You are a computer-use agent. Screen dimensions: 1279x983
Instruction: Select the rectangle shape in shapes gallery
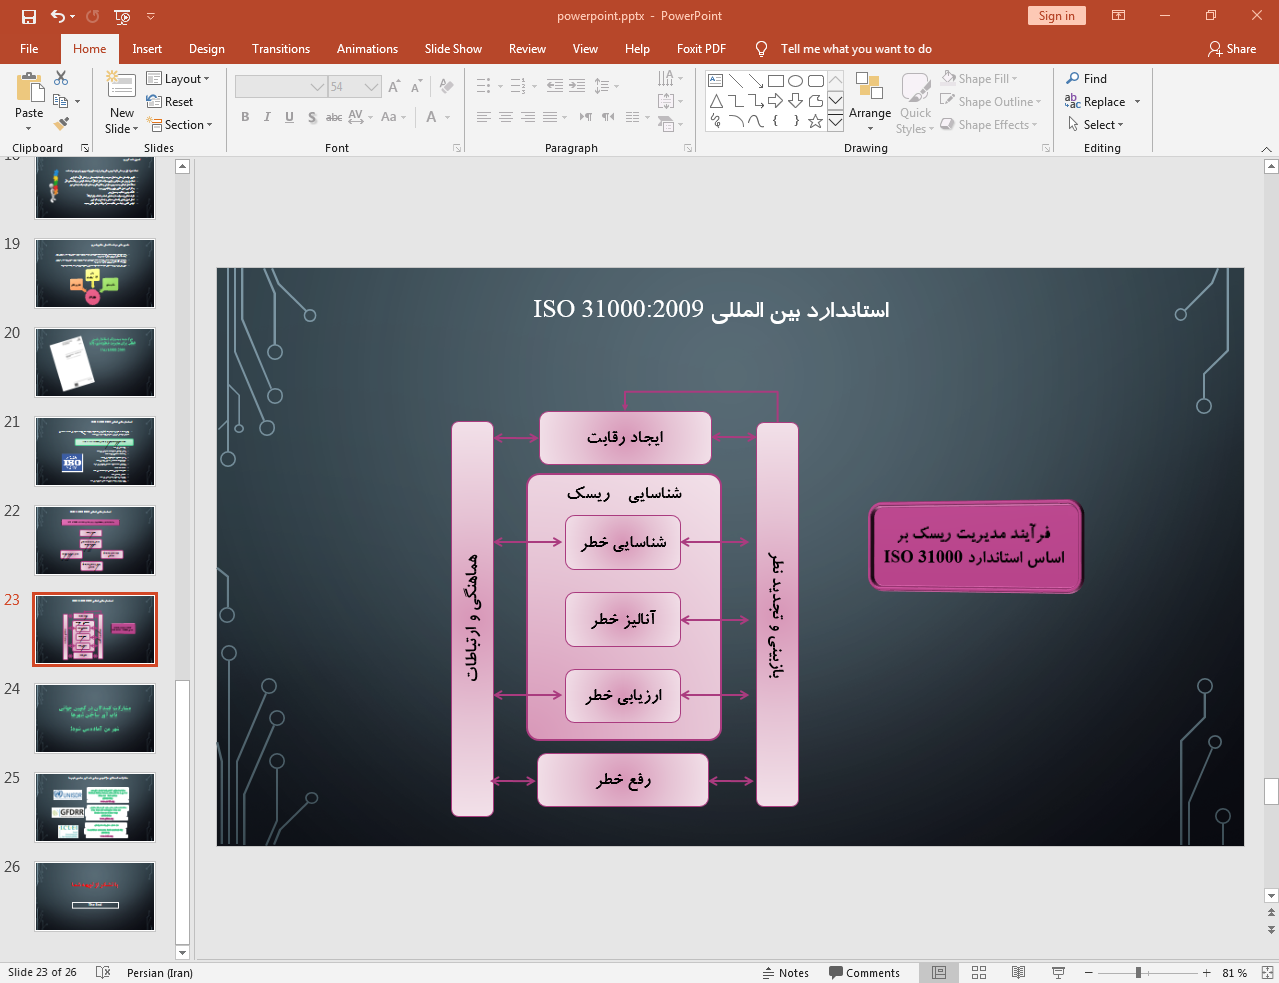coord(776,81)
